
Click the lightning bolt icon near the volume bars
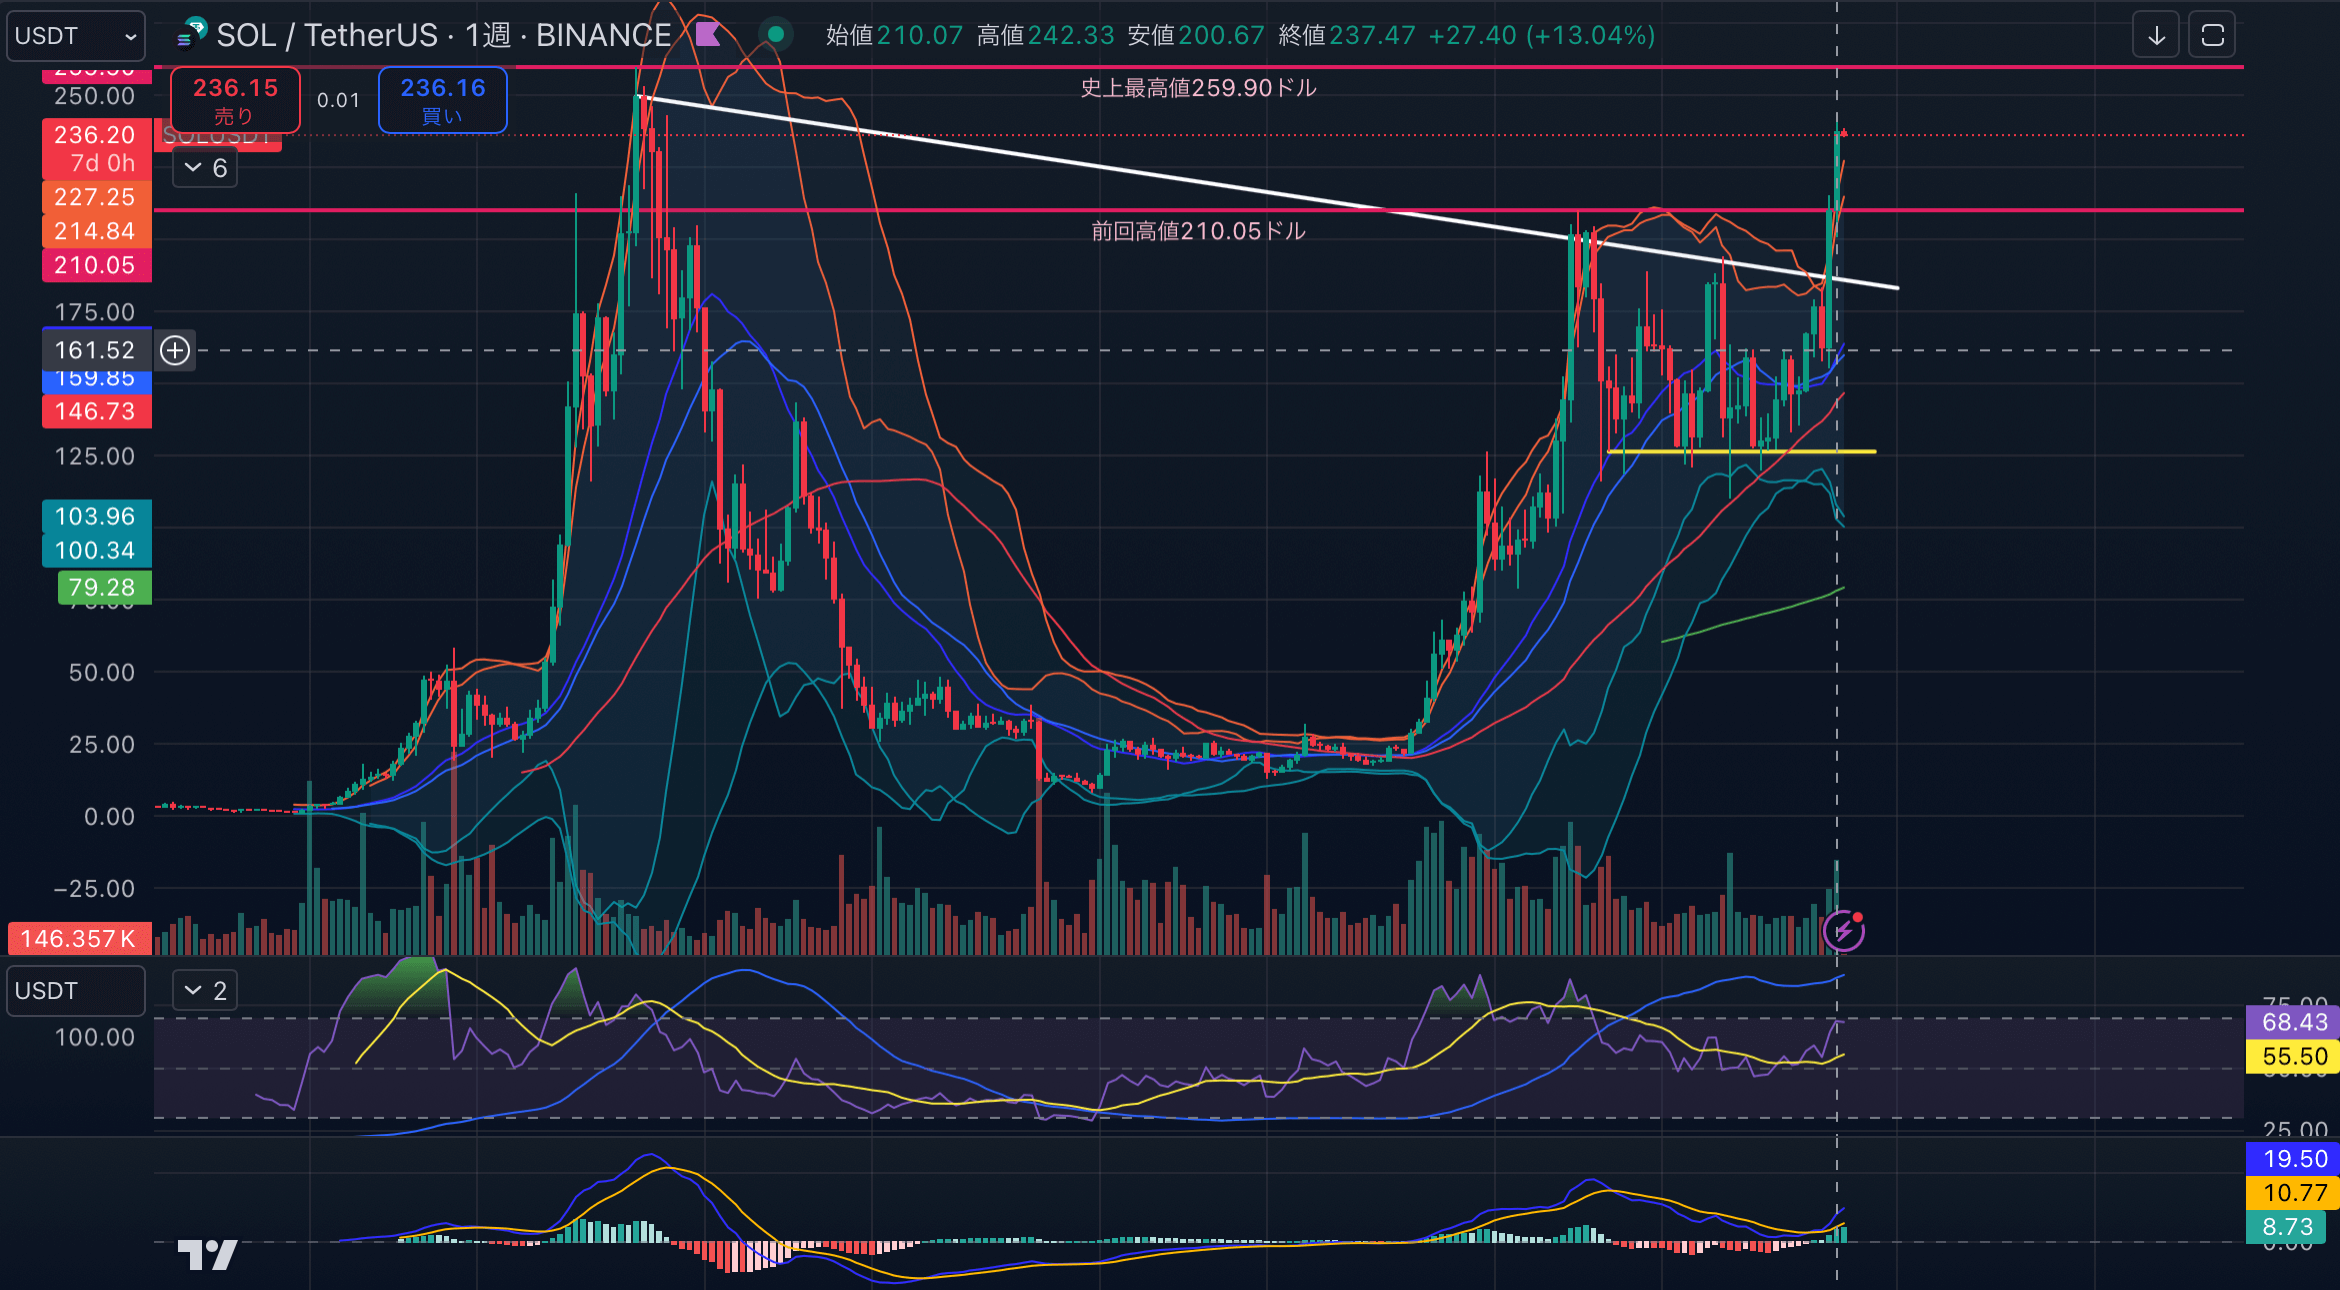point(1843,931)
